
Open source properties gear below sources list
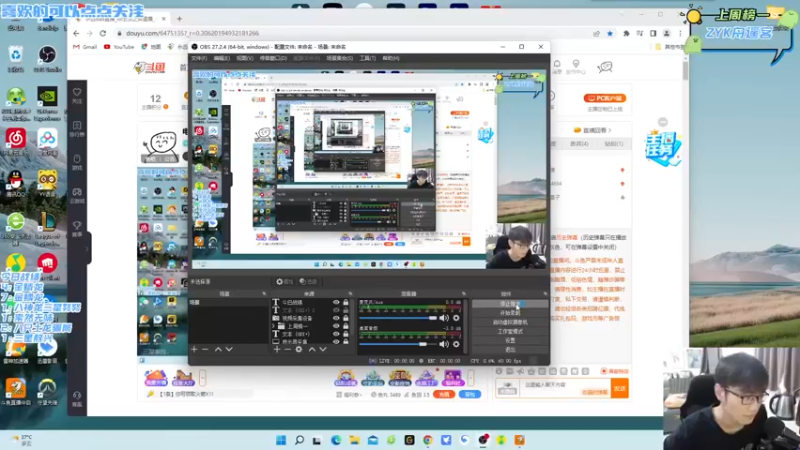[x=299, y=349]
